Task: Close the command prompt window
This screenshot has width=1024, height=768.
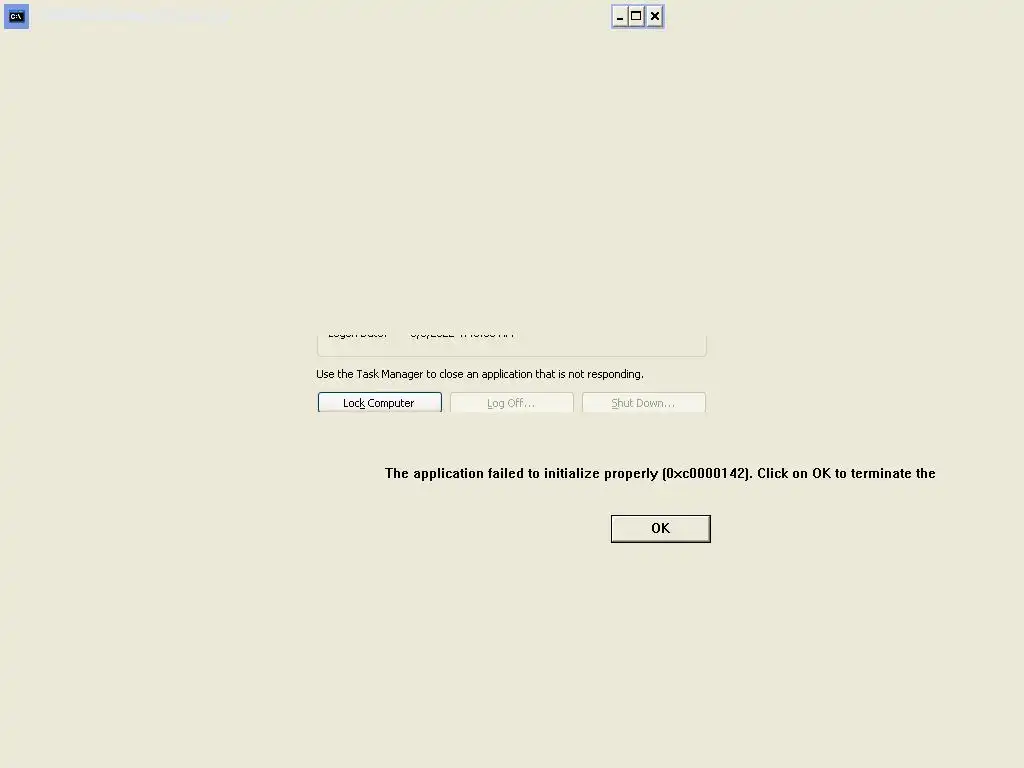Action: pos(654,16)
